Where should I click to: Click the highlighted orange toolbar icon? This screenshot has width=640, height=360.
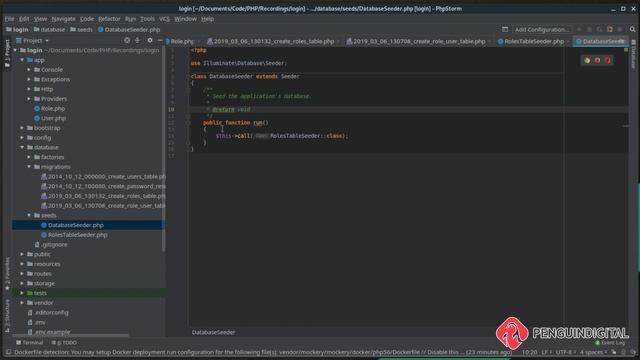click(x=609, y=29)
